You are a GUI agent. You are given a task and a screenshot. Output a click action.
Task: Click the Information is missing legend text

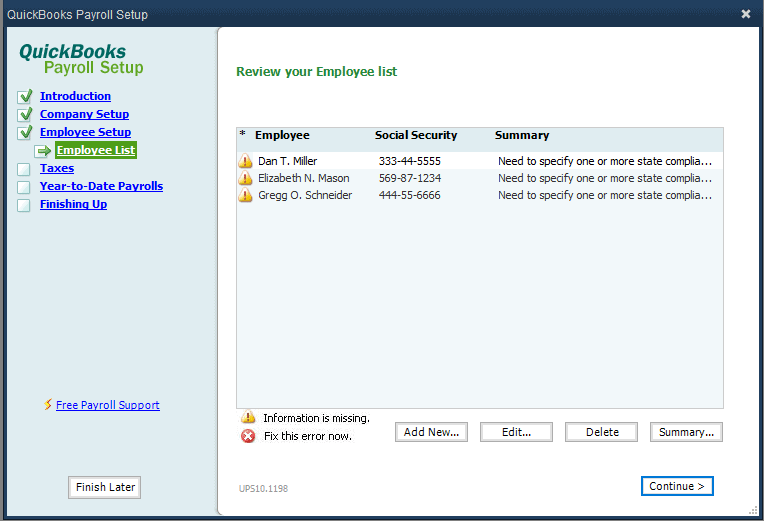(316, 418)
